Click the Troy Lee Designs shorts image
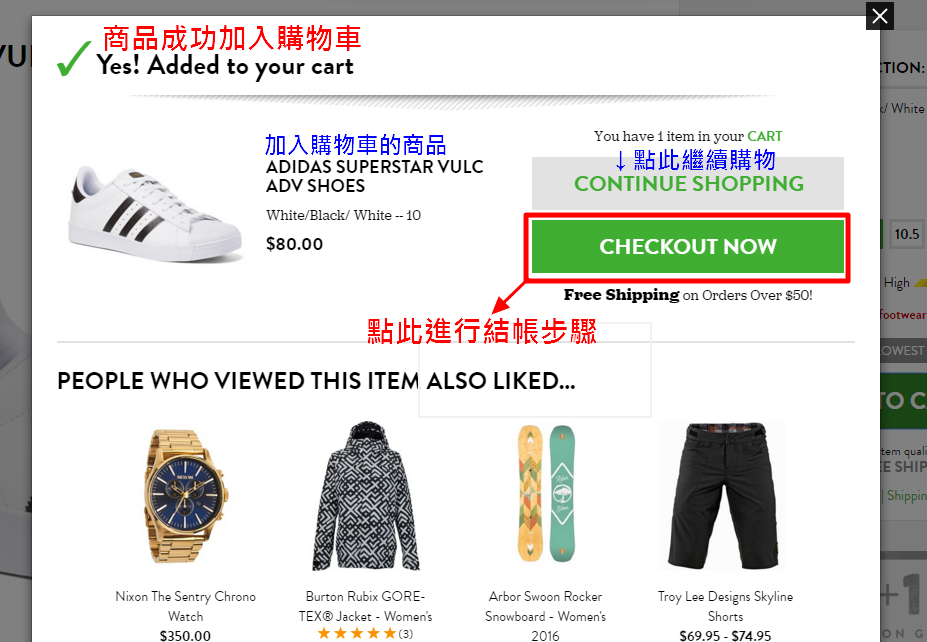 (724, 496)
